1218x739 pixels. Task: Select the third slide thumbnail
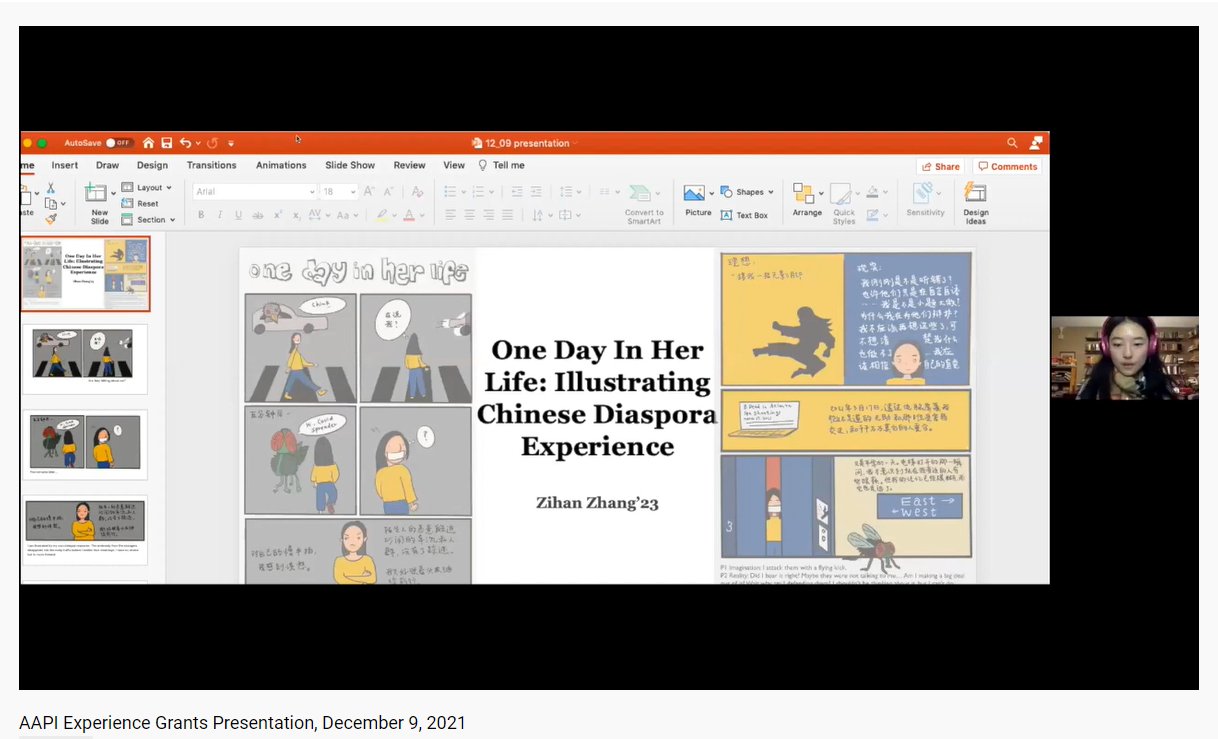(x=85, y=444)
